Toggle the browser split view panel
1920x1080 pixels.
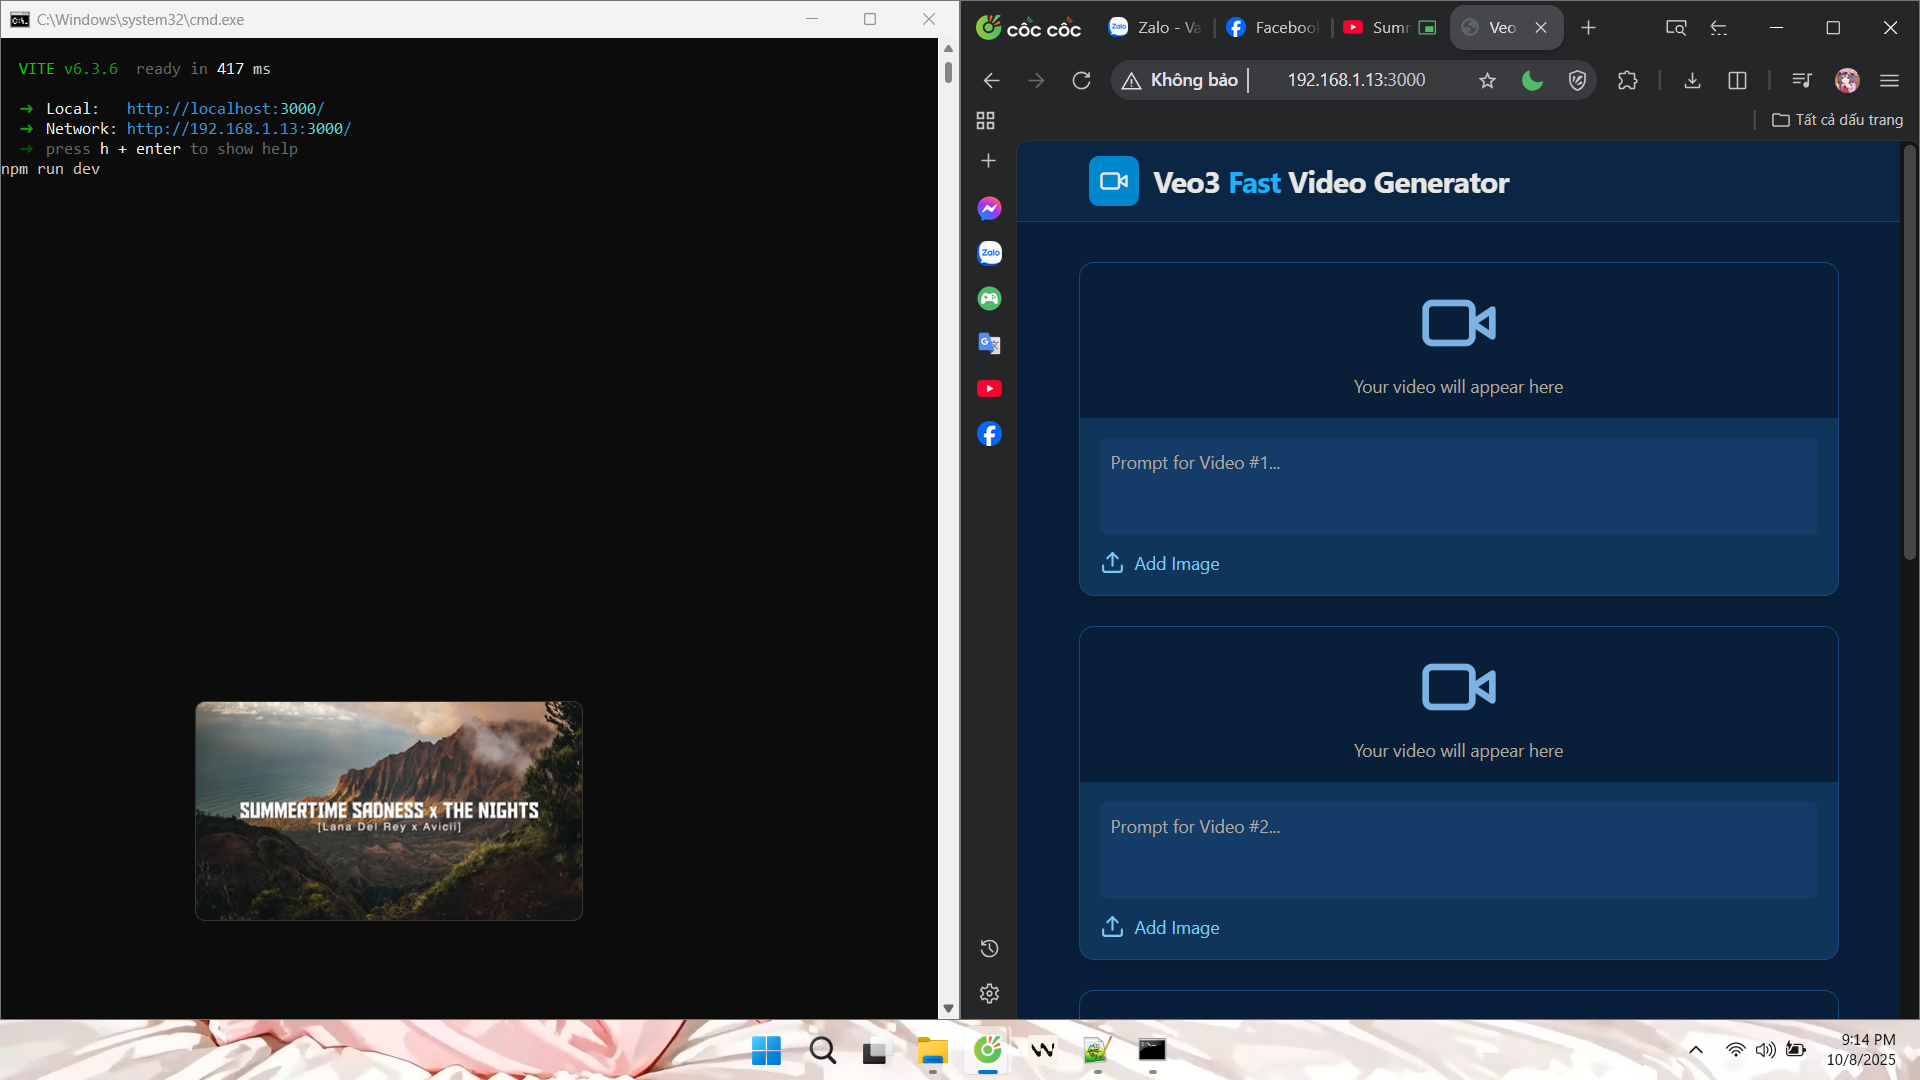(x=1737, y=80)
